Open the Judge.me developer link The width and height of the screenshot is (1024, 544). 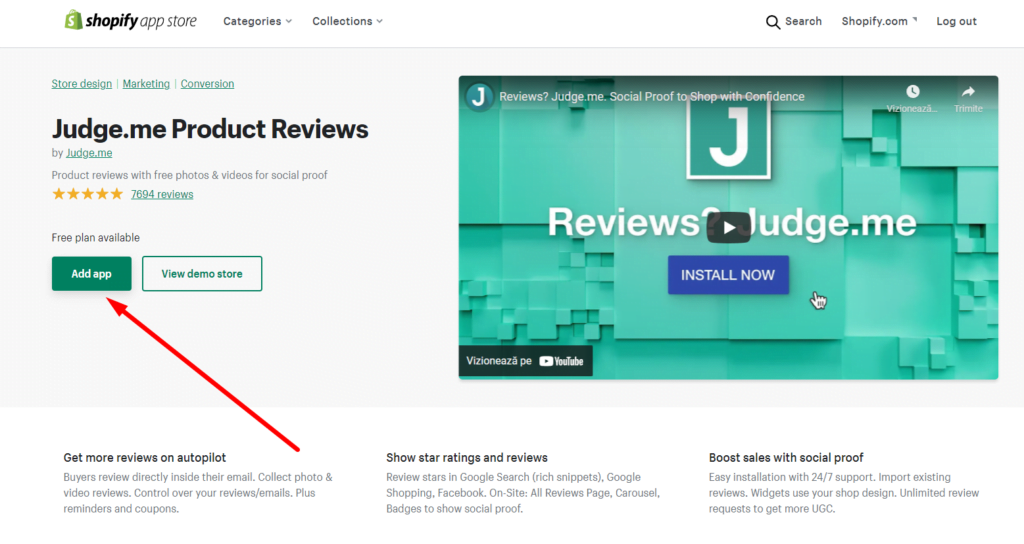[89, 153]
